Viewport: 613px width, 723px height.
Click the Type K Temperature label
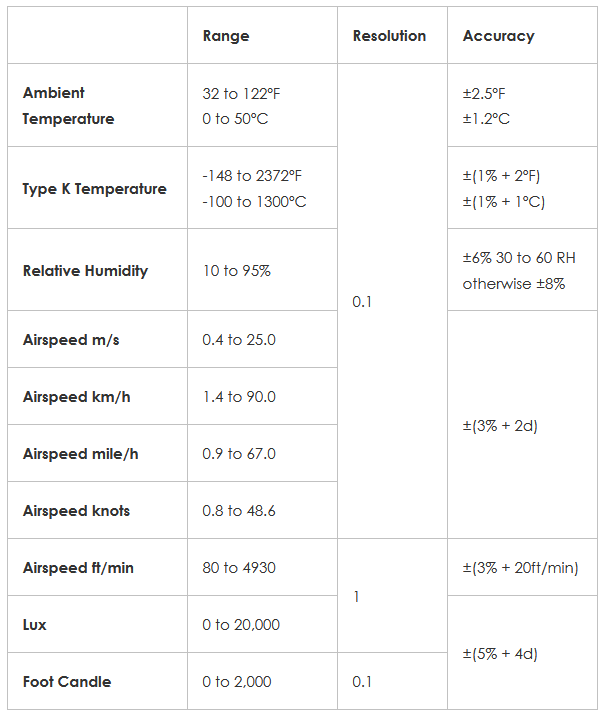point(94,189)
